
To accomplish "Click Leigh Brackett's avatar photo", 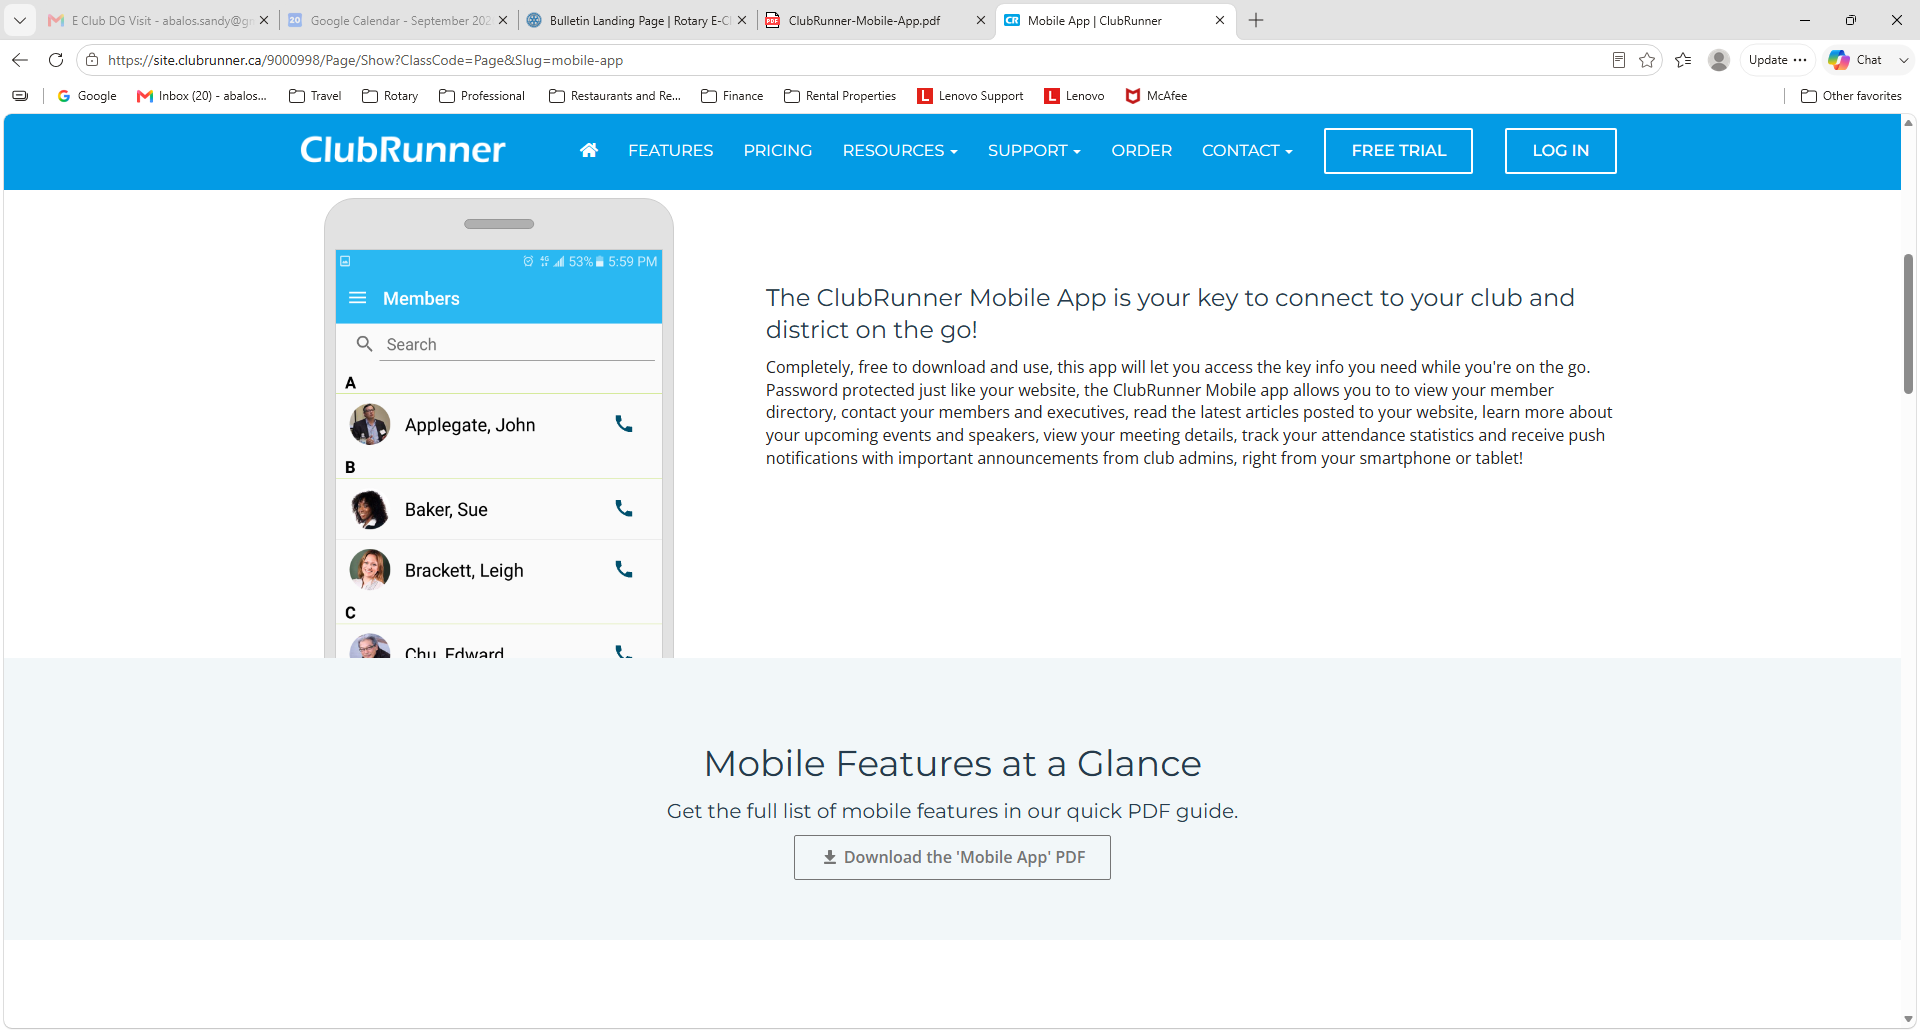I will 370,570.
